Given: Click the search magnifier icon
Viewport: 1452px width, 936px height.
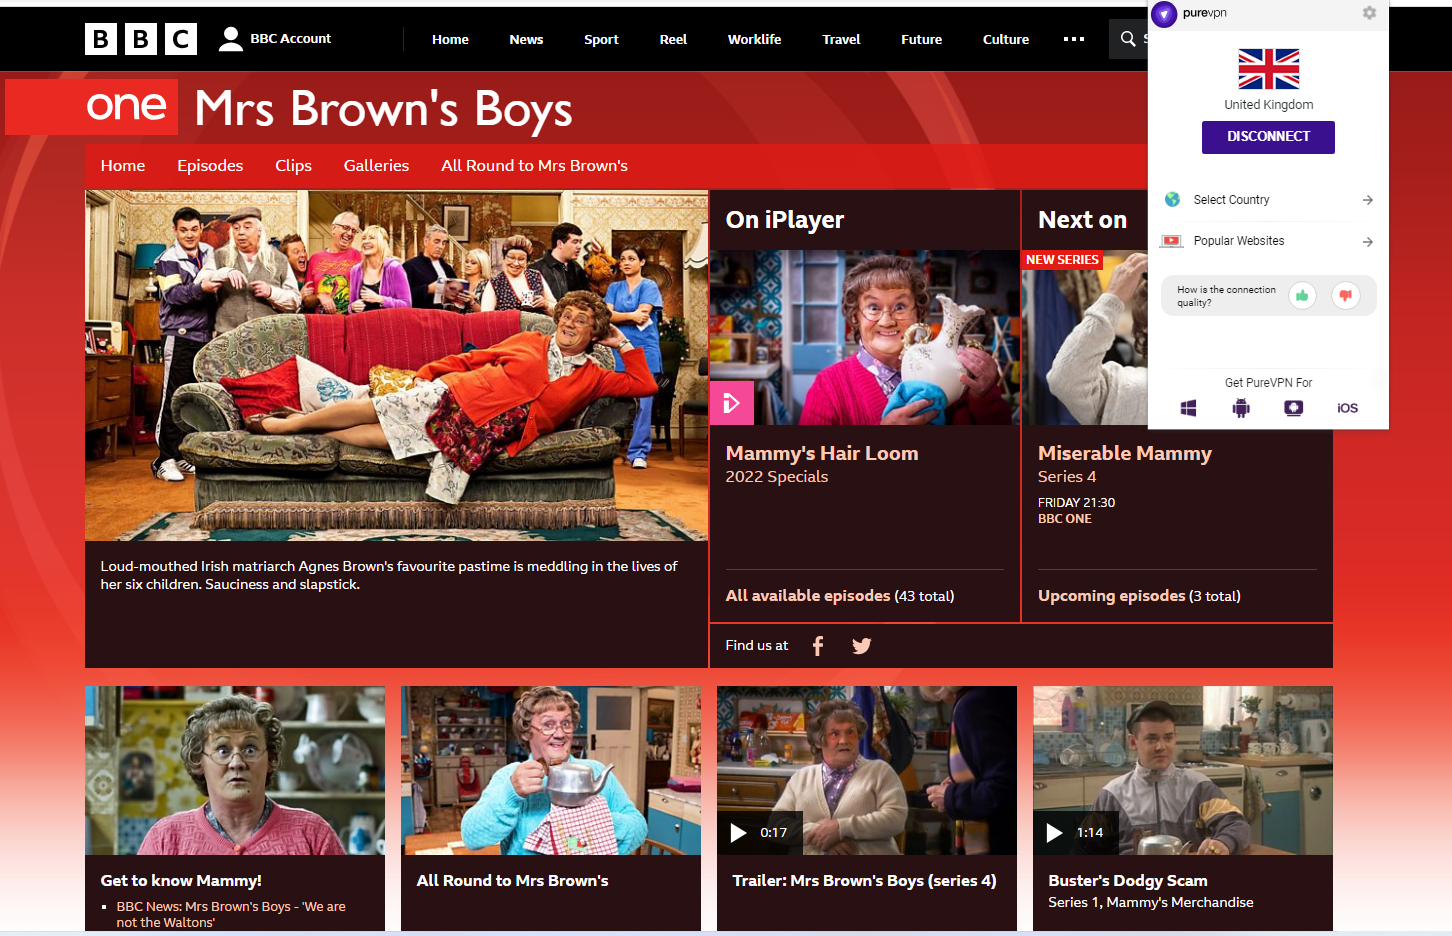Looking at the screenshot, I should tap(1128, 39).
